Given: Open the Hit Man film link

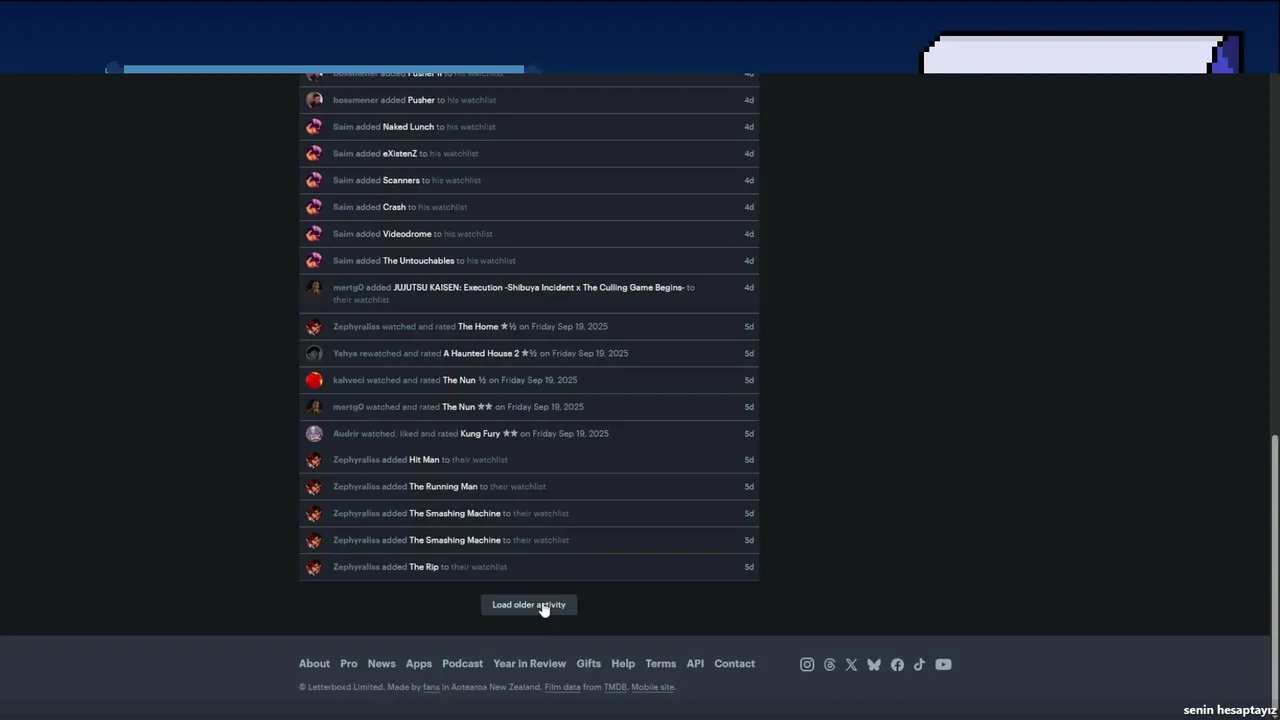Looking at the screenshot, I should pos(424,460).
